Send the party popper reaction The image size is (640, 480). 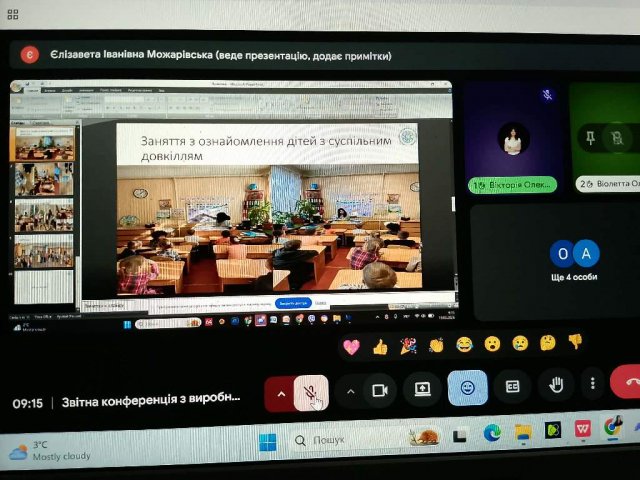coord(408,346)
